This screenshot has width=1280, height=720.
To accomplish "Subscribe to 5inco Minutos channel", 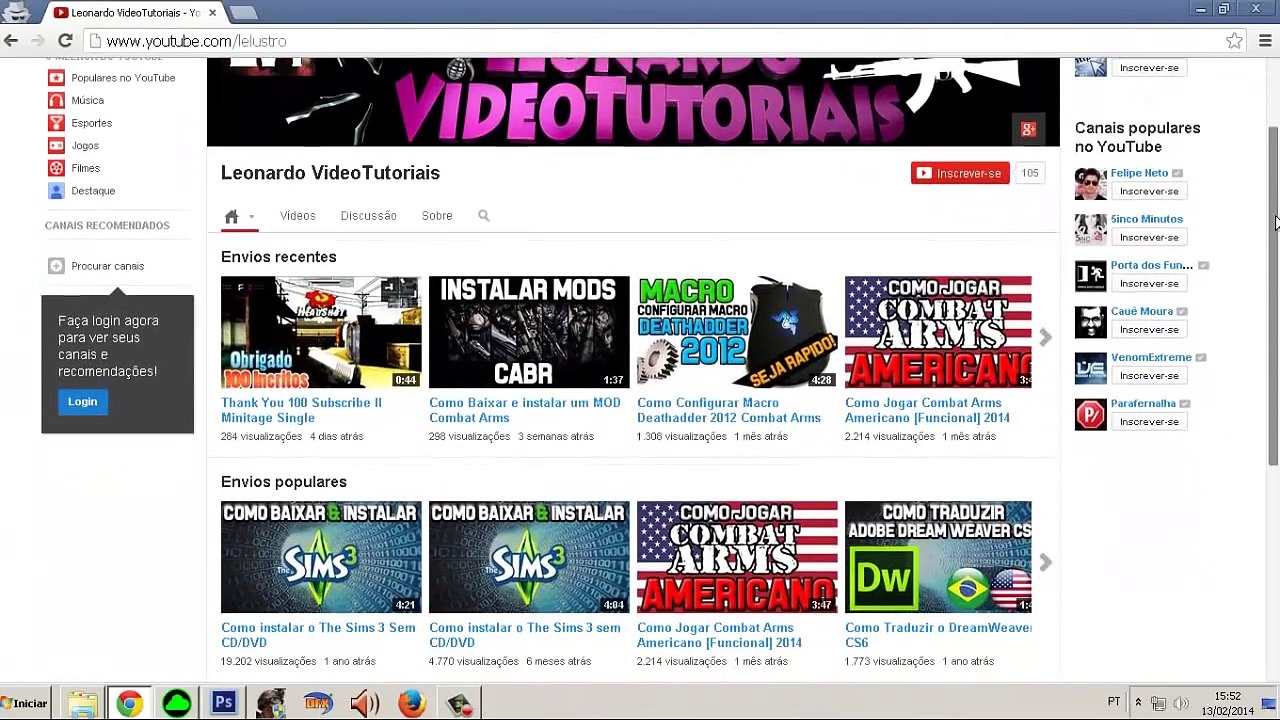I will 1149,237.
